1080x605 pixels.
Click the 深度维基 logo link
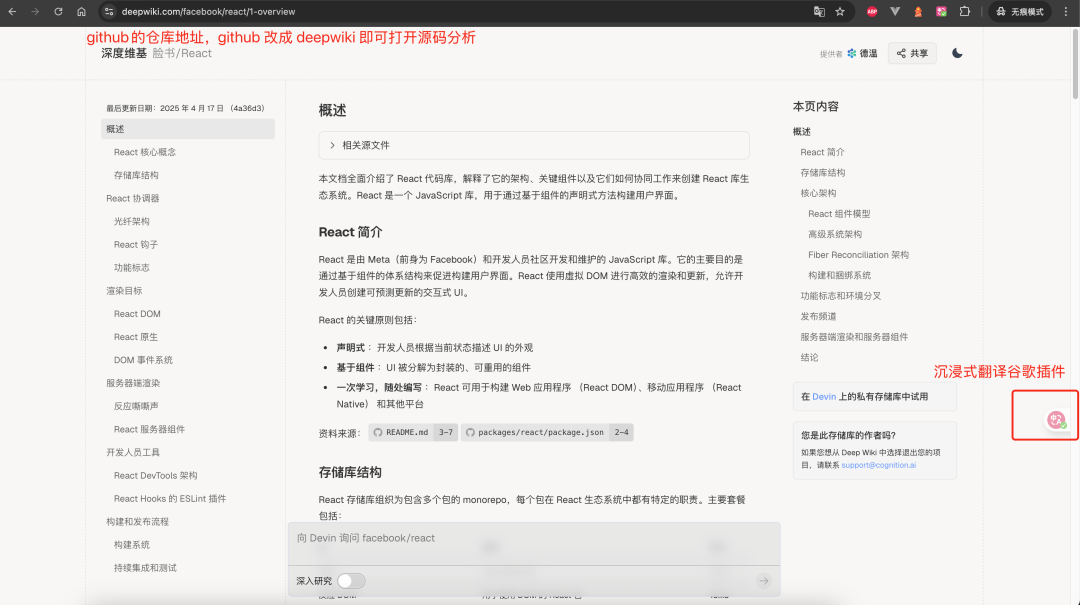124,53
